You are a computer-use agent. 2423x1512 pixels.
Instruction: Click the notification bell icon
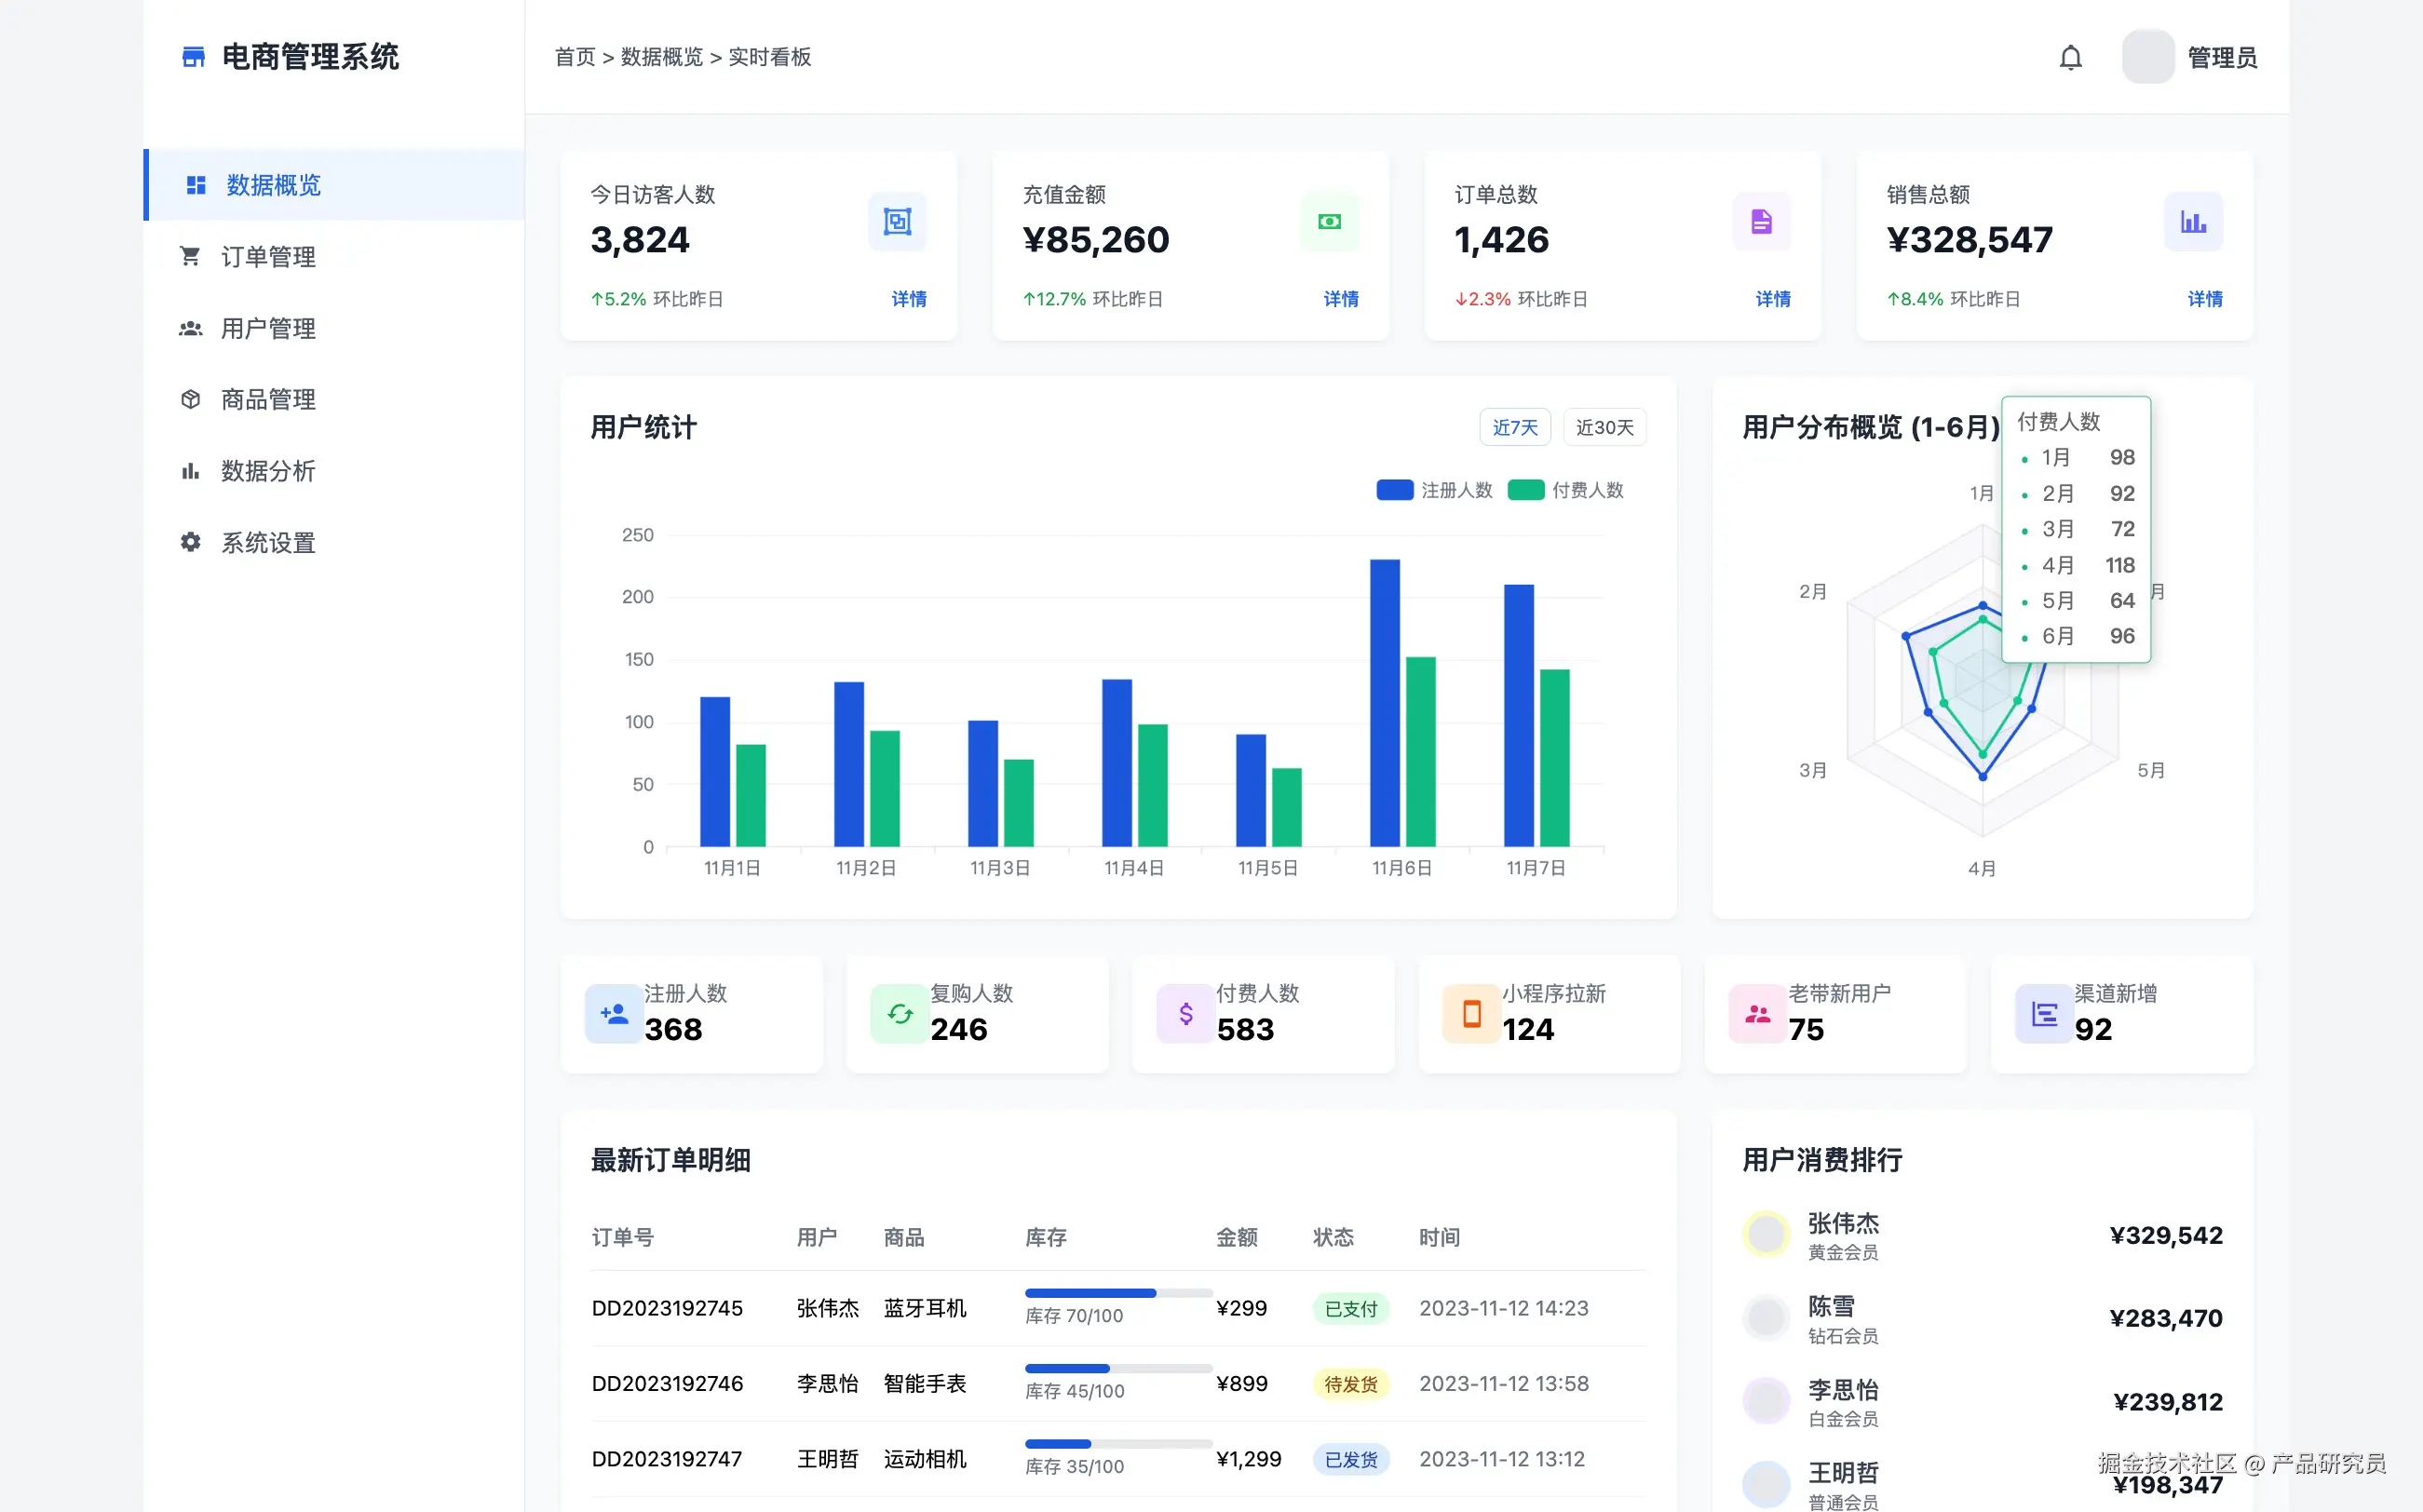(2070, 58)
